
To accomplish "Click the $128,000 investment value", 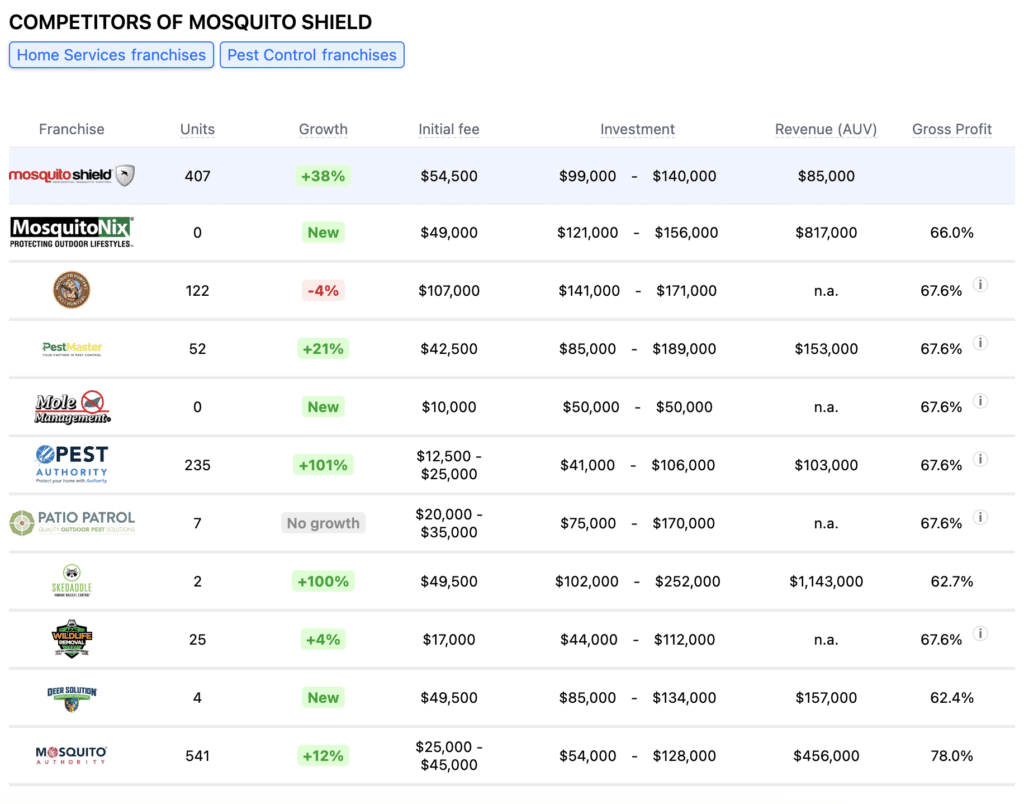I will (684, 756).
